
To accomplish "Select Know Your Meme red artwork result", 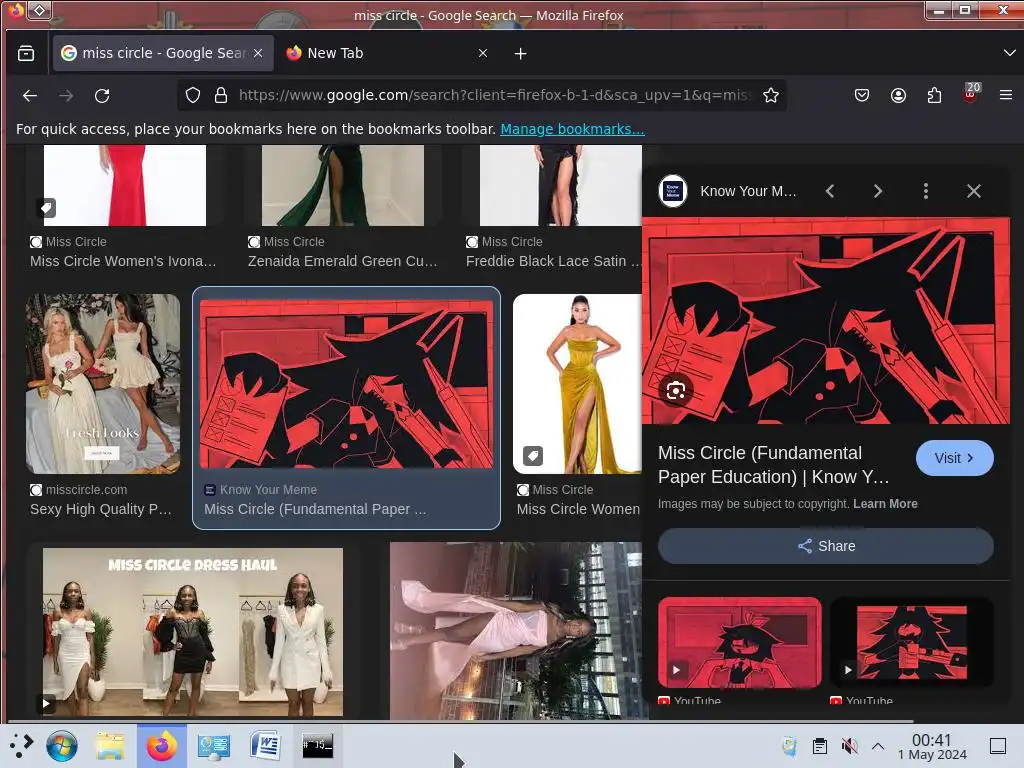I will pos(346,384).
